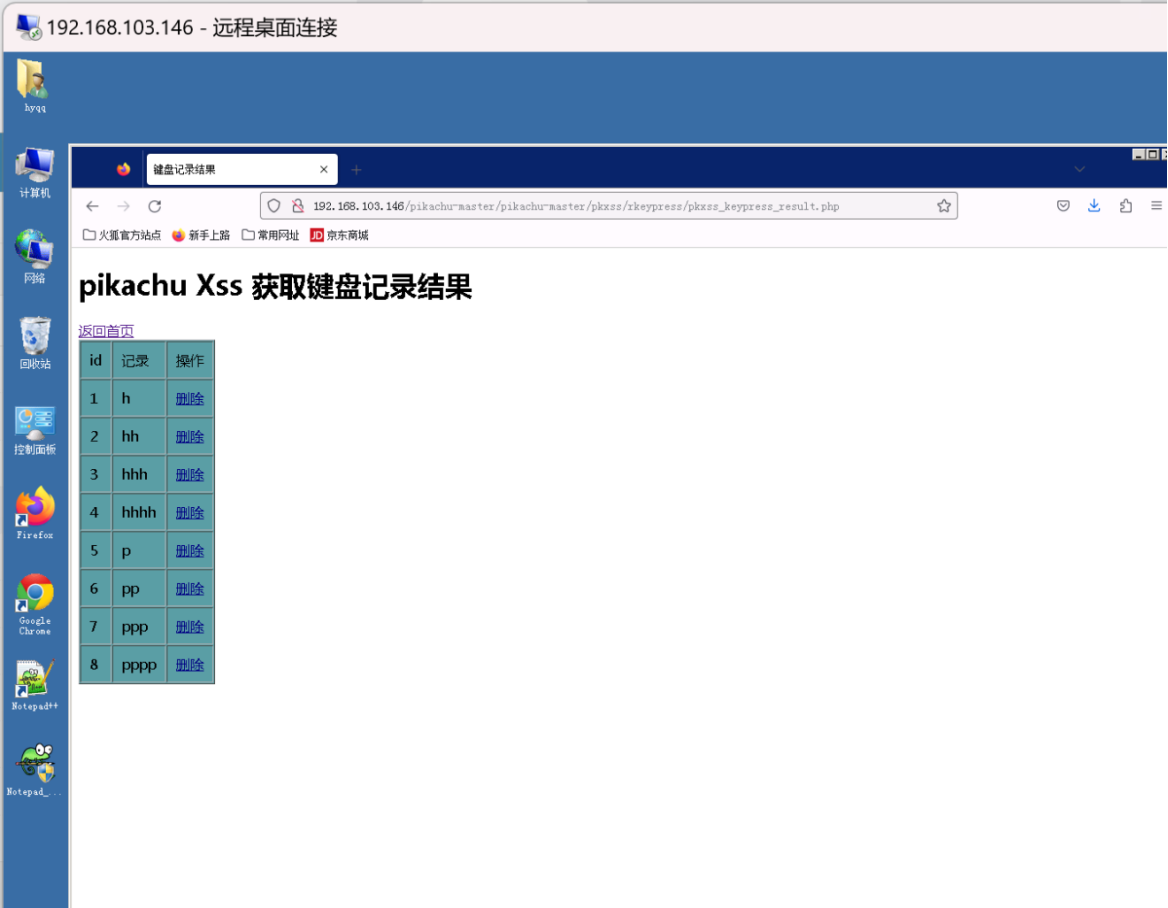Open the Extensions icon in the toolbar

[x=1125, y=205]
